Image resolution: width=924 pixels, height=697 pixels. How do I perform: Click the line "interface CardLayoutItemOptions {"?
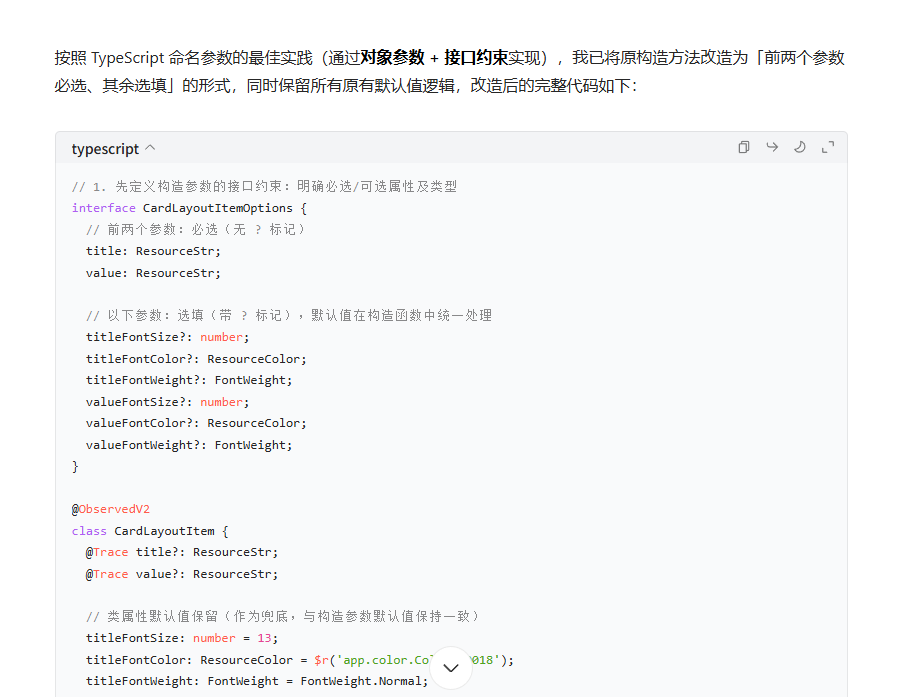(x=189, y=208)
